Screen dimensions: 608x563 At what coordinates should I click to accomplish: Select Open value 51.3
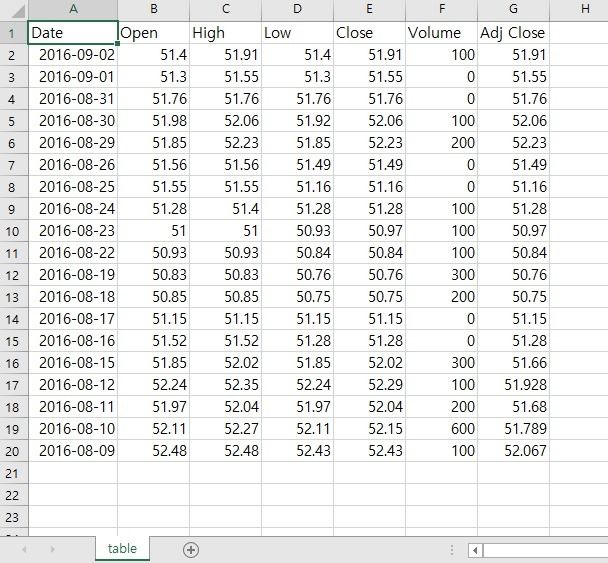coord(154,77)
